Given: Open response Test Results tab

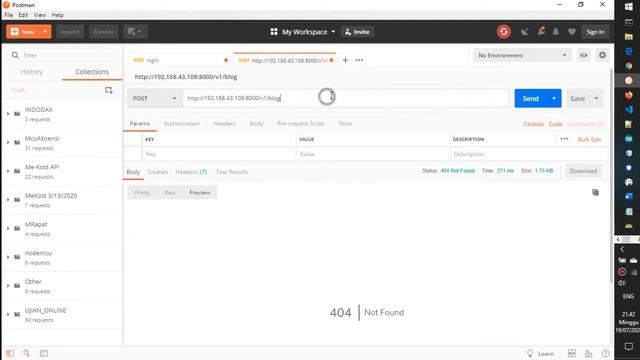Looking at the screenshot, I should click(x=232, y=172).
